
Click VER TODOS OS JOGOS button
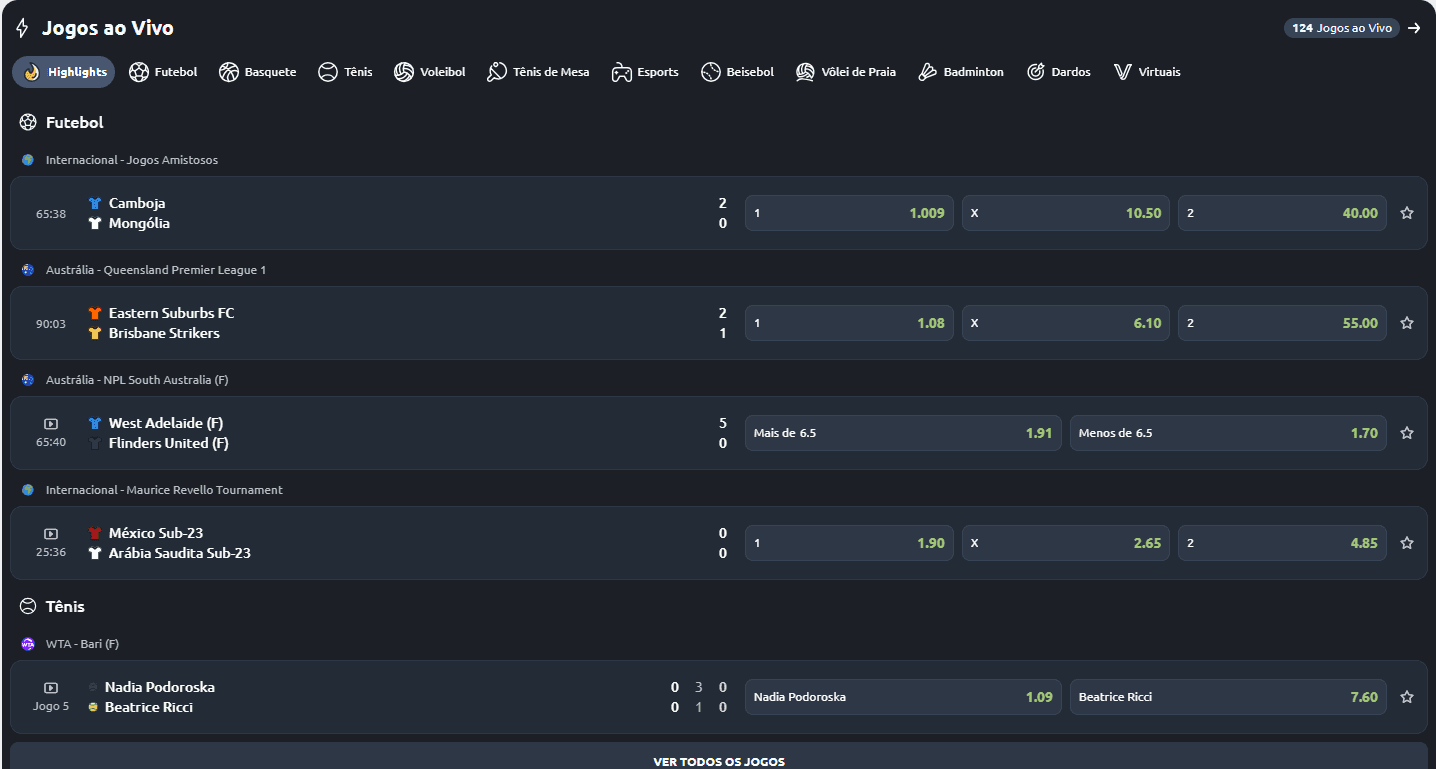[x=719, y=761]
